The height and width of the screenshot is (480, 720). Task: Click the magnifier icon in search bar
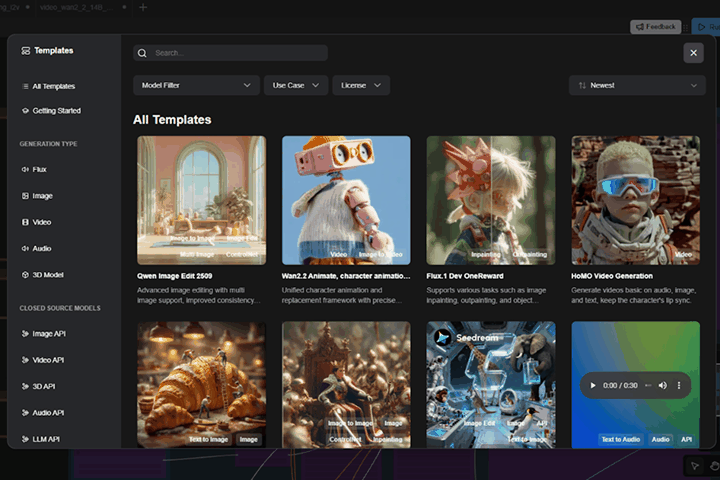[142, 53]
